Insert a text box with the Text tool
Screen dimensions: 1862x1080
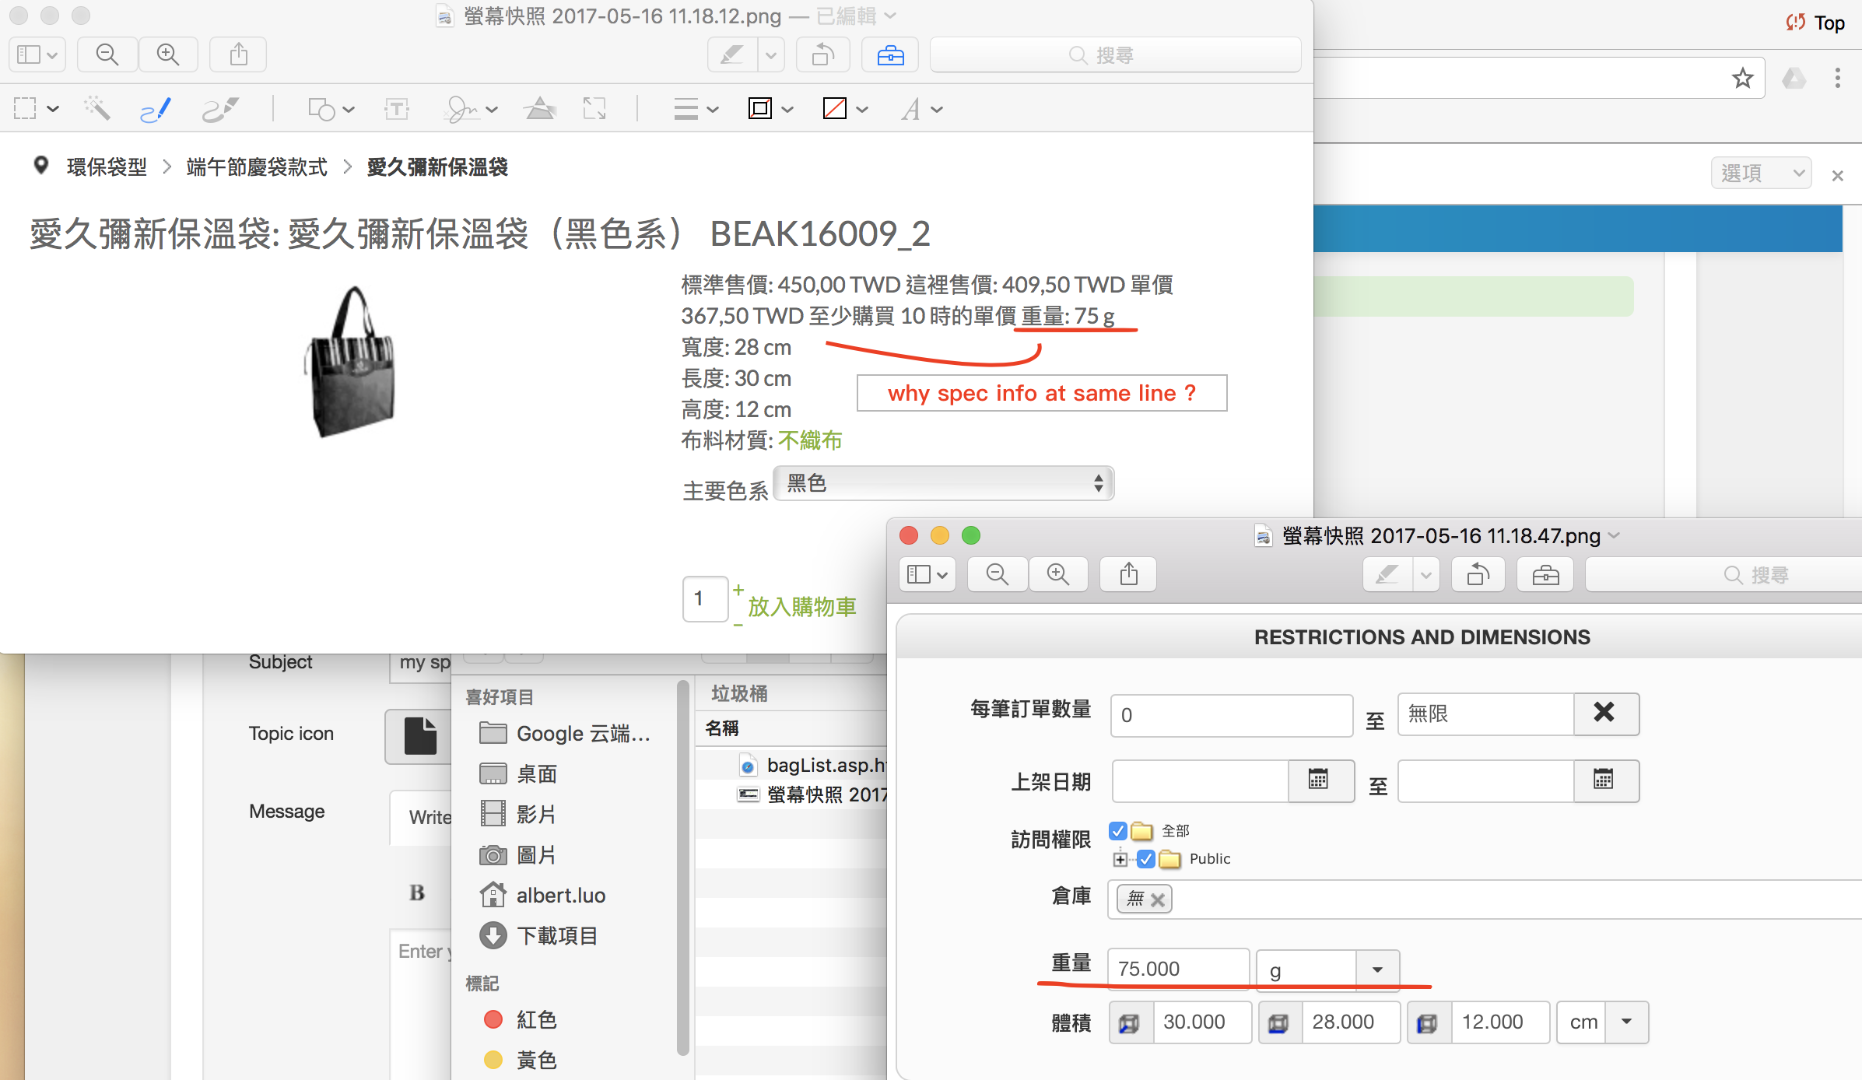[x=397, y=108]
